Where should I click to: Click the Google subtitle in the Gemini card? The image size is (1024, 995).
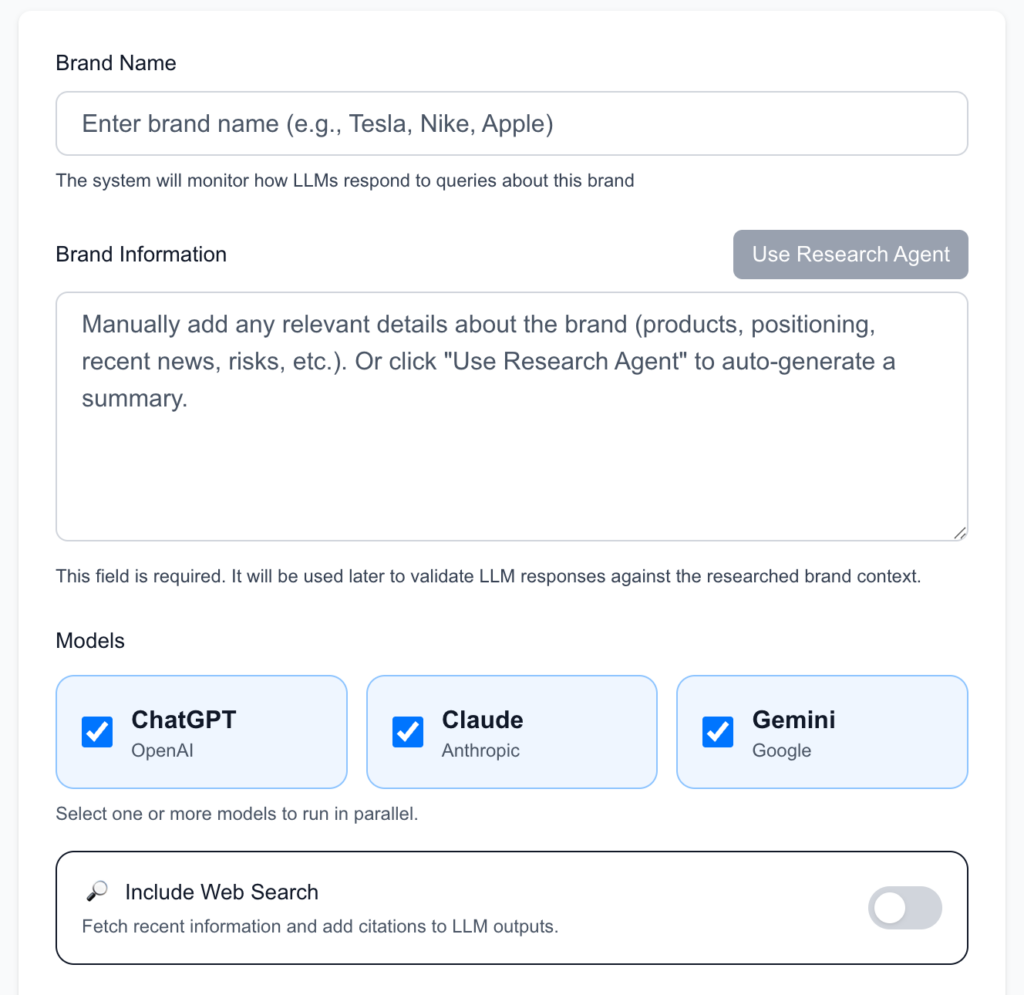781,751
